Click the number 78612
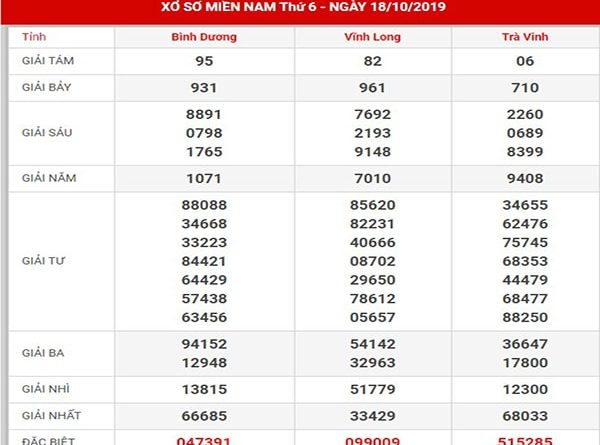The width and height of the screenshot is (600, 445). (x=372, y=298)
